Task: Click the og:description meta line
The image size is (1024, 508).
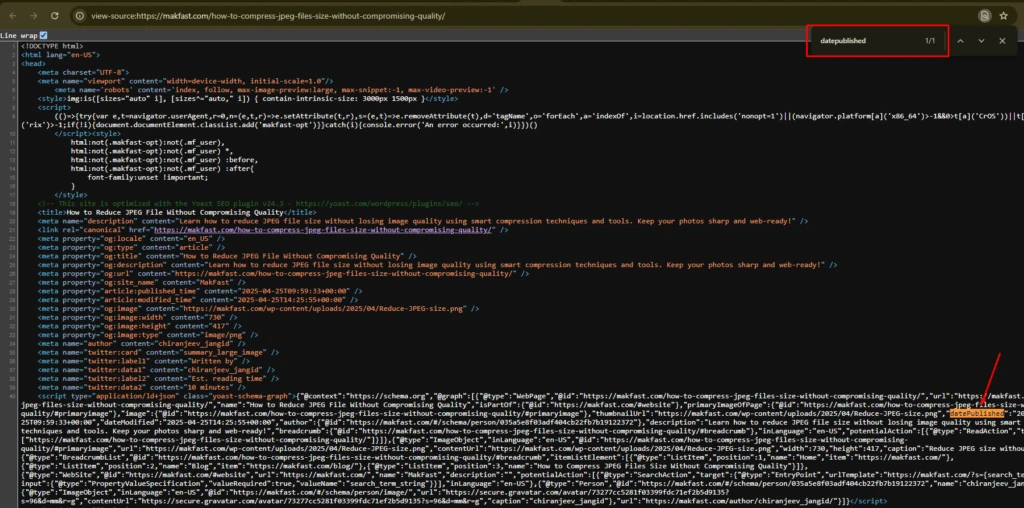Action: point(438,265)
